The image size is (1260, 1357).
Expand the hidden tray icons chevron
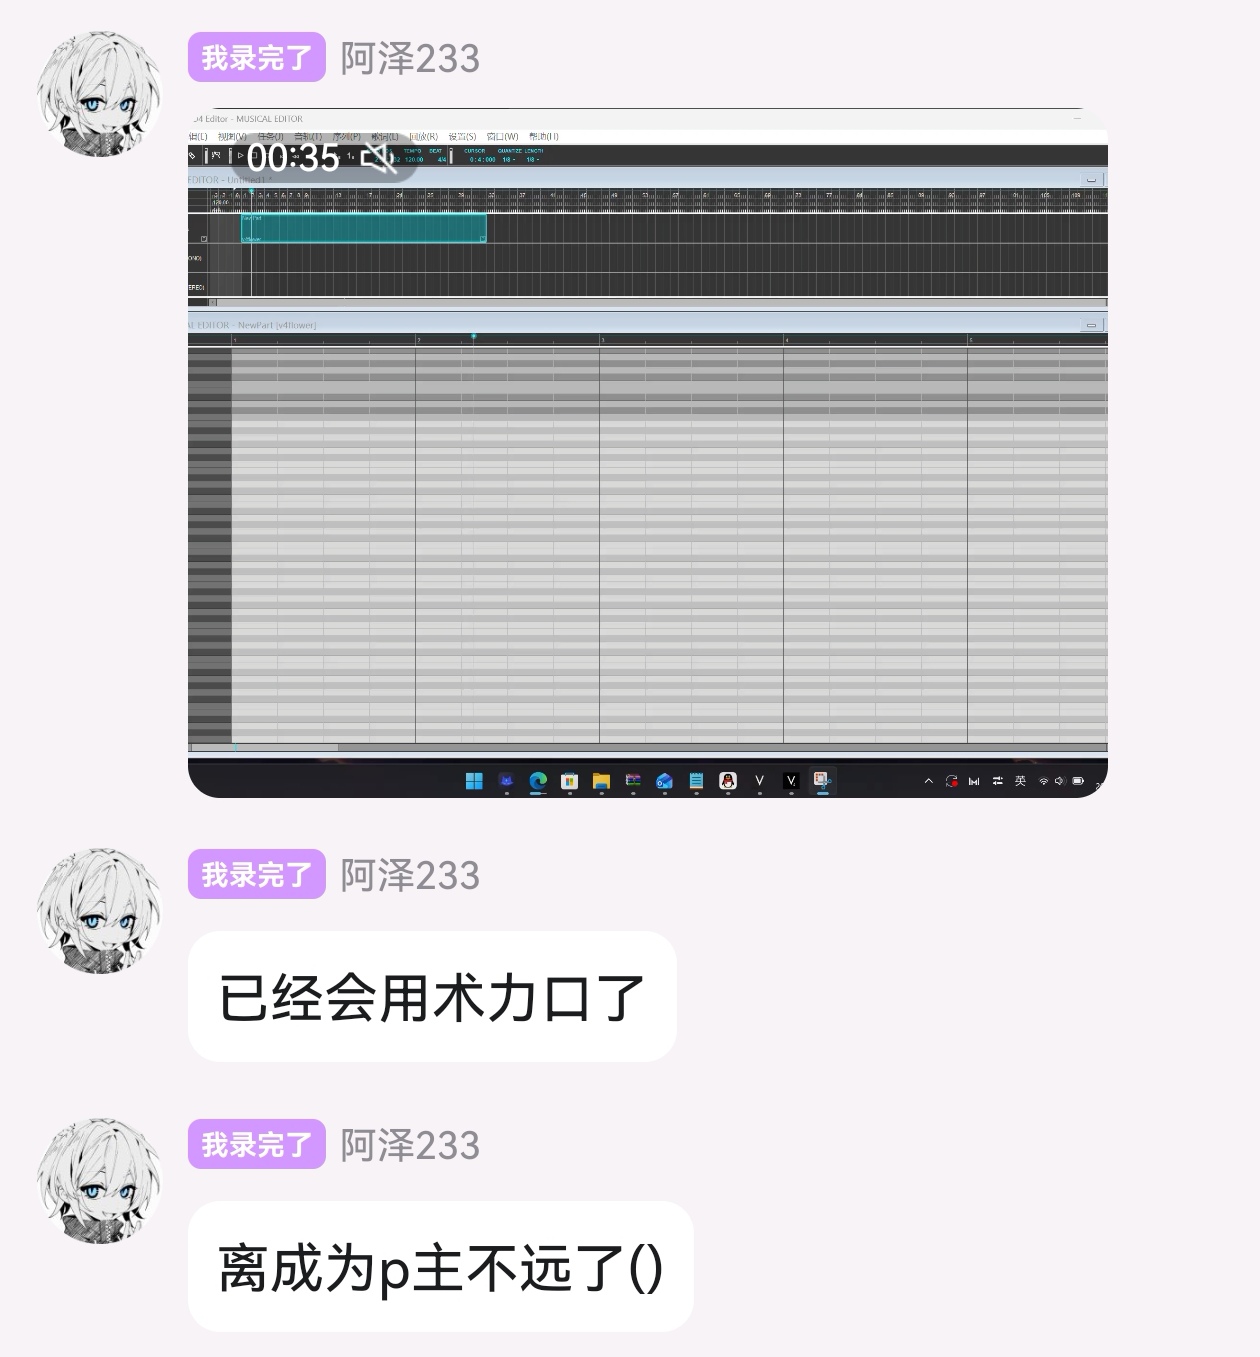coord(928,781)
